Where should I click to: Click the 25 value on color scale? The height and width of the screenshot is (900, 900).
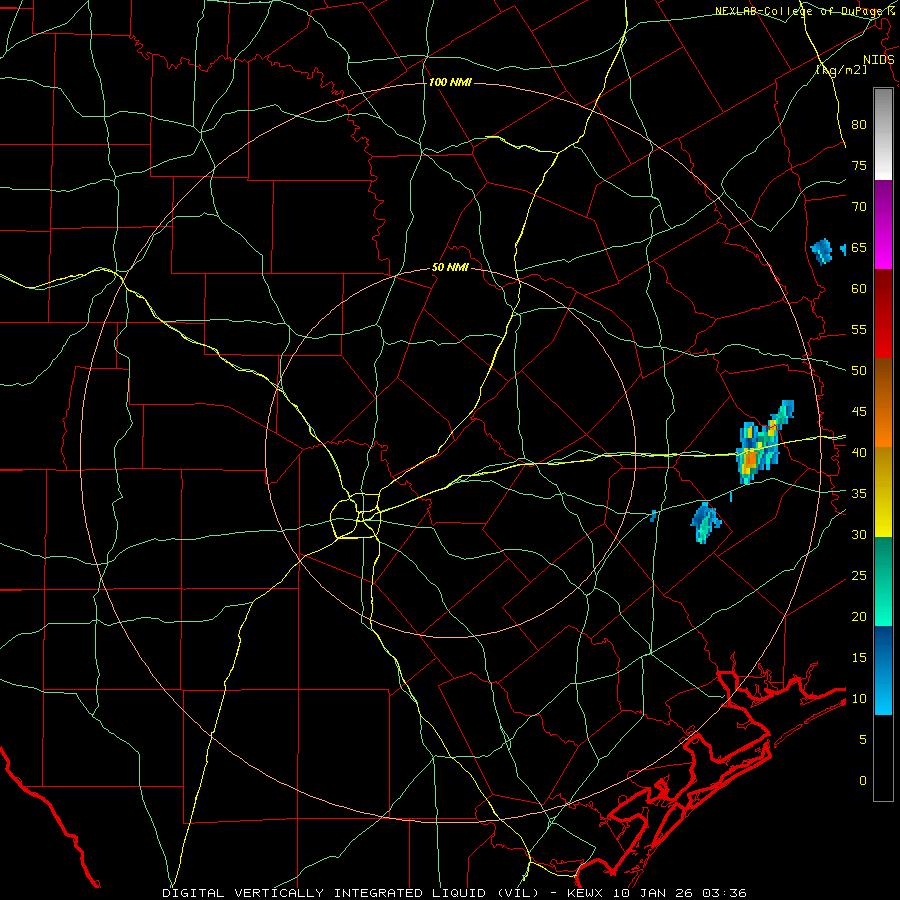point(859,576)
